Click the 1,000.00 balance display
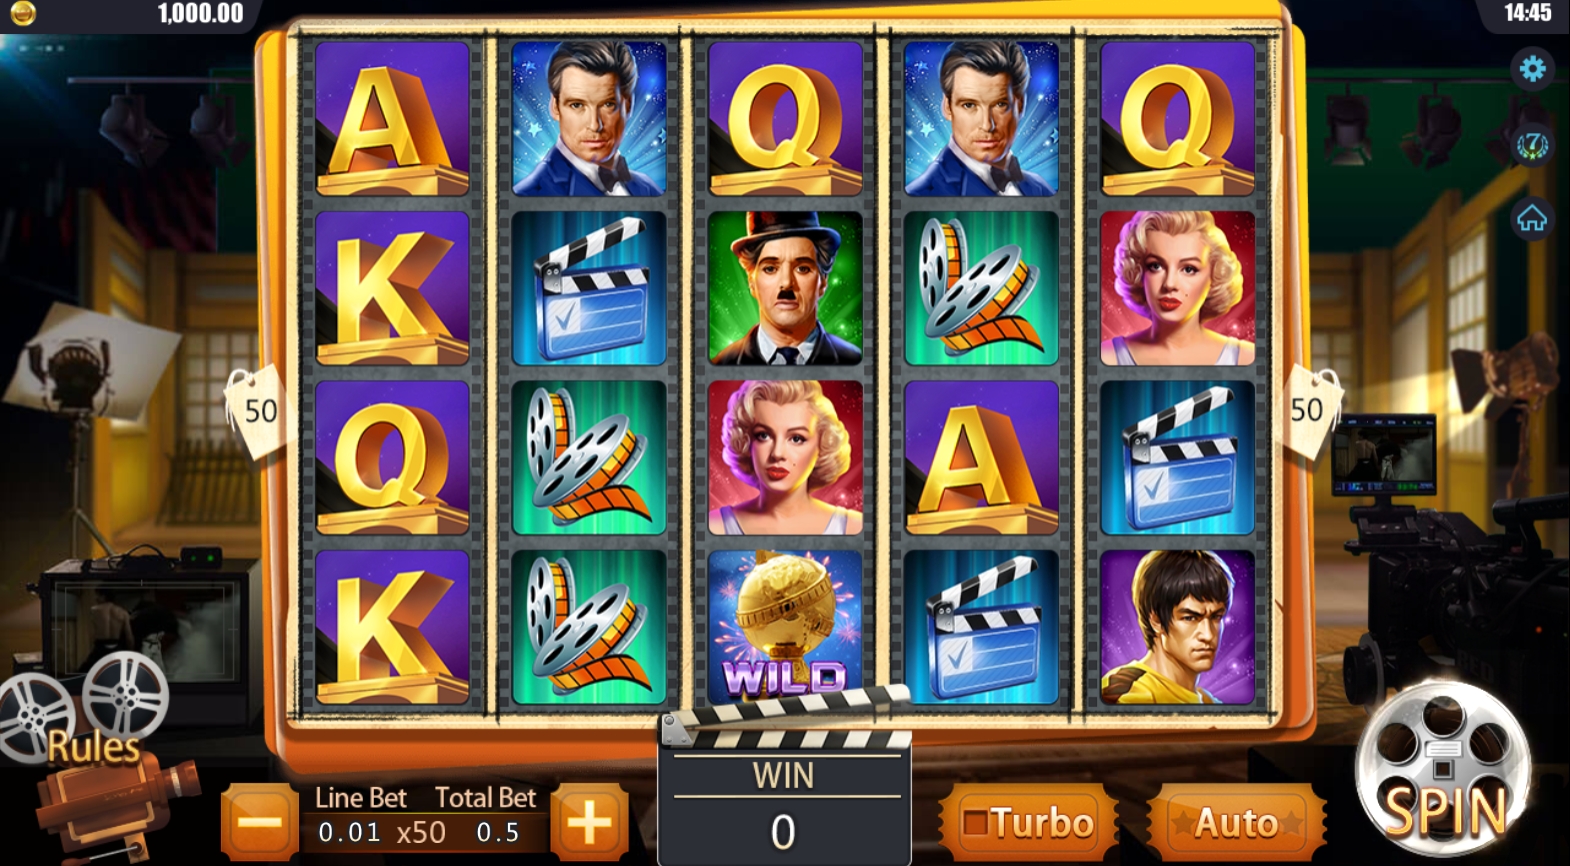The width and height of the screenshot is (1570, 866). pos(200,13)
